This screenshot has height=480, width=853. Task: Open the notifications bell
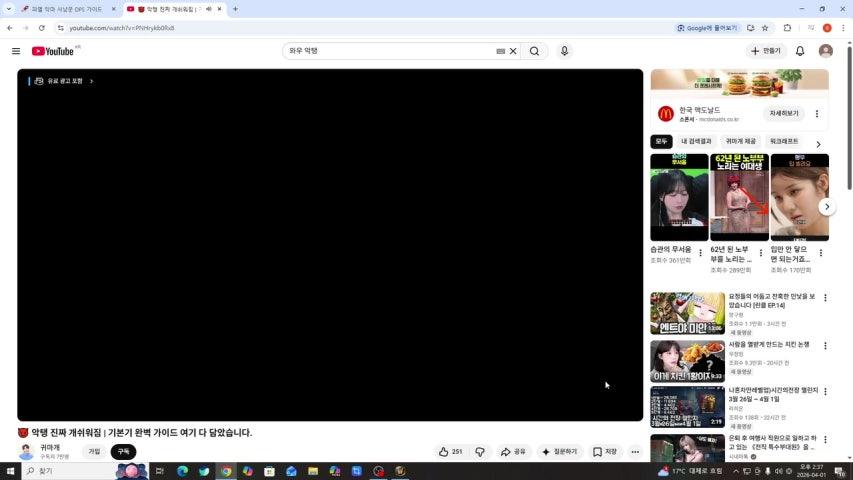[800, 51]
